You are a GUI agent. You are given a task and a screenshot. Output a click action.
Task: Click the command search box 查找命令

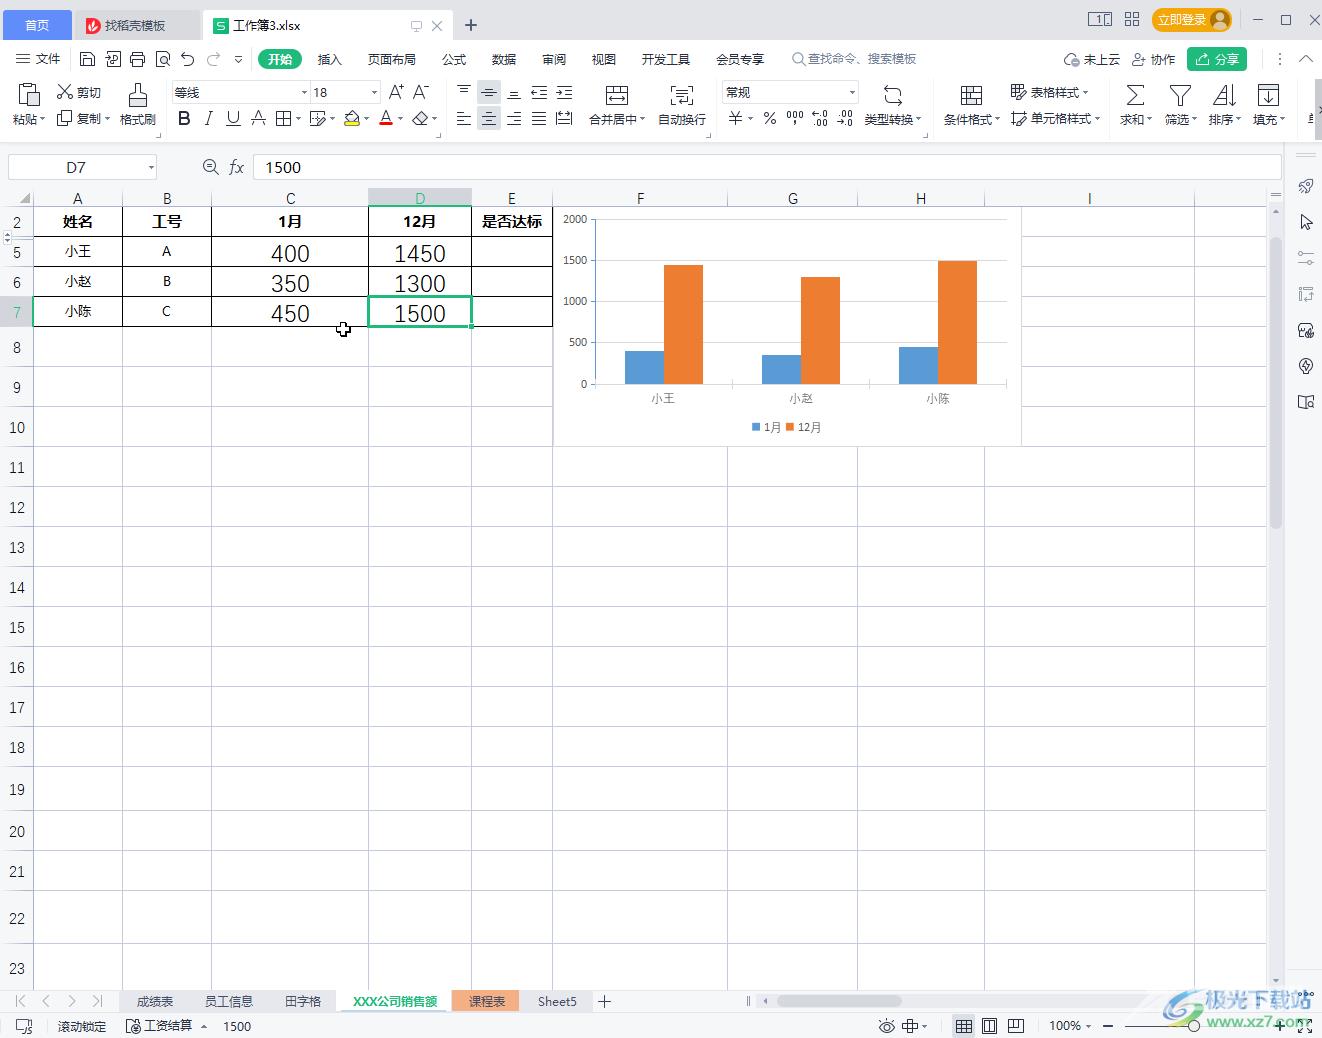click(854, 59)
